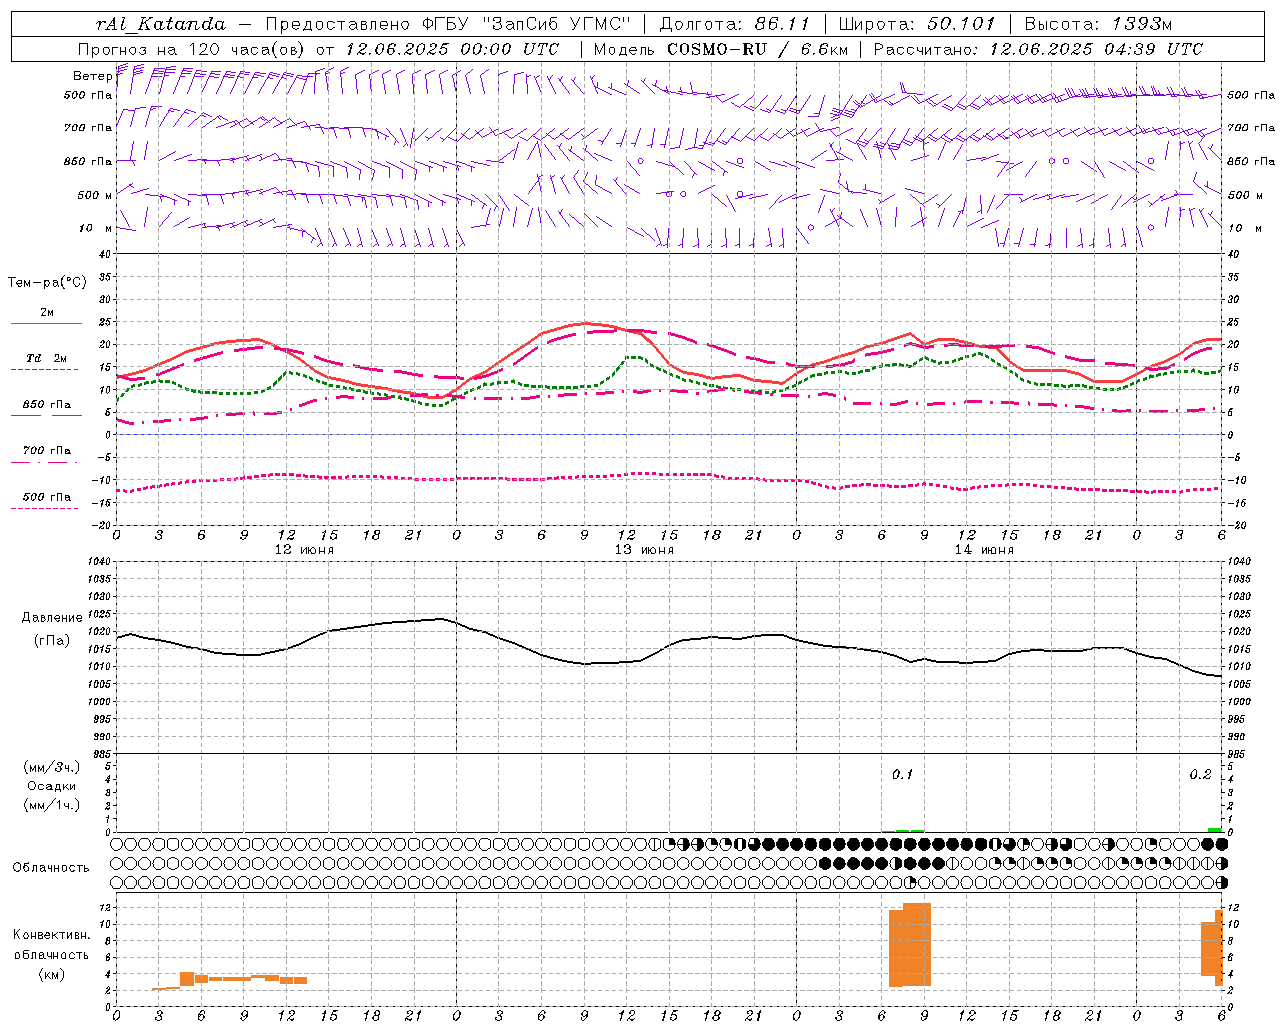Click the Конвективн. облачность (км) label

[x=51, y=955]
